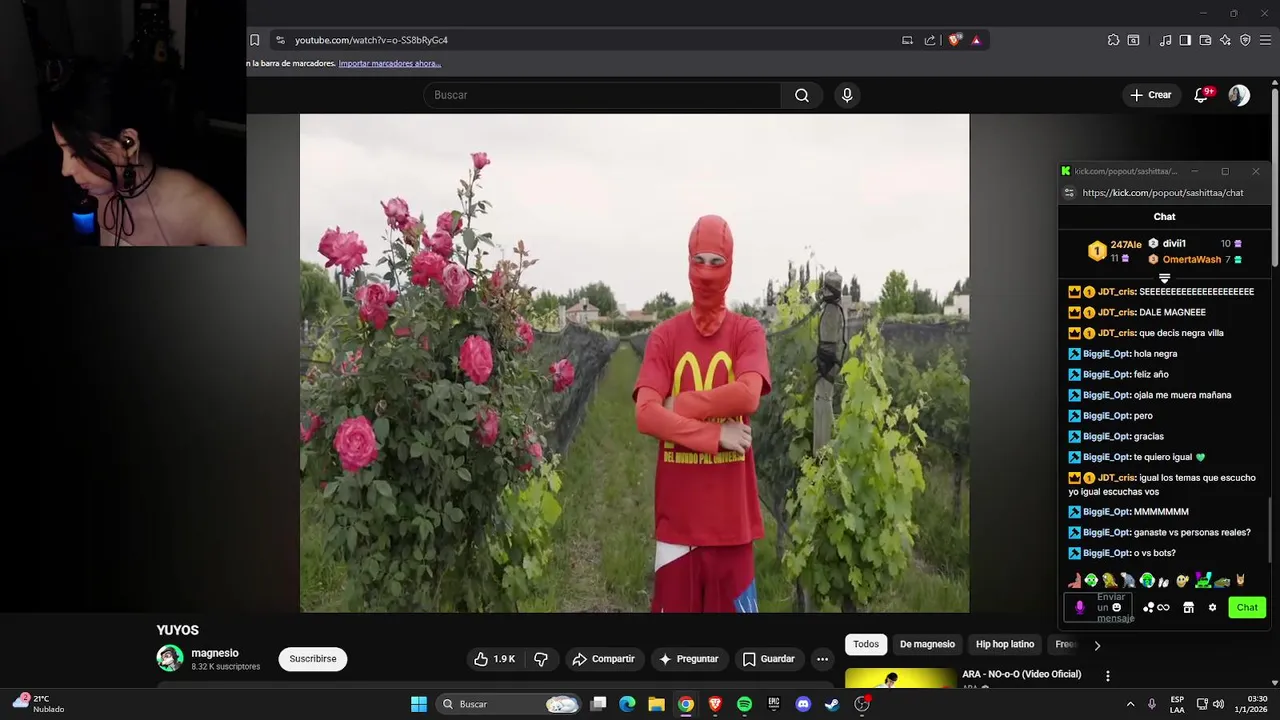Click the Windows taskbar Buscar search box
This screenshot has width=1280, height=720.
[x=510, y=704]
